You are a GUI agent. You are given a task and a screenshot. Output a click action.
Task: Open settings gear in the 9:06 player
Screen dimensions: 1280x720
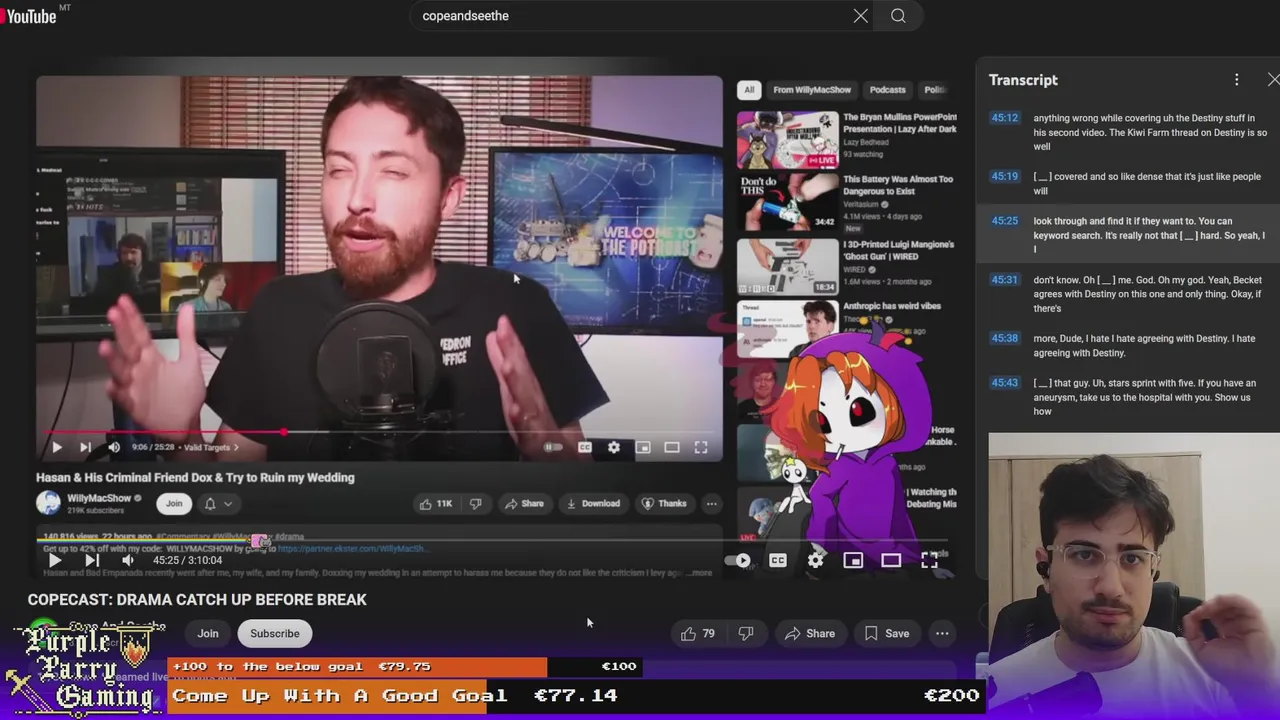pyautogui.click(x=614, y=448)
